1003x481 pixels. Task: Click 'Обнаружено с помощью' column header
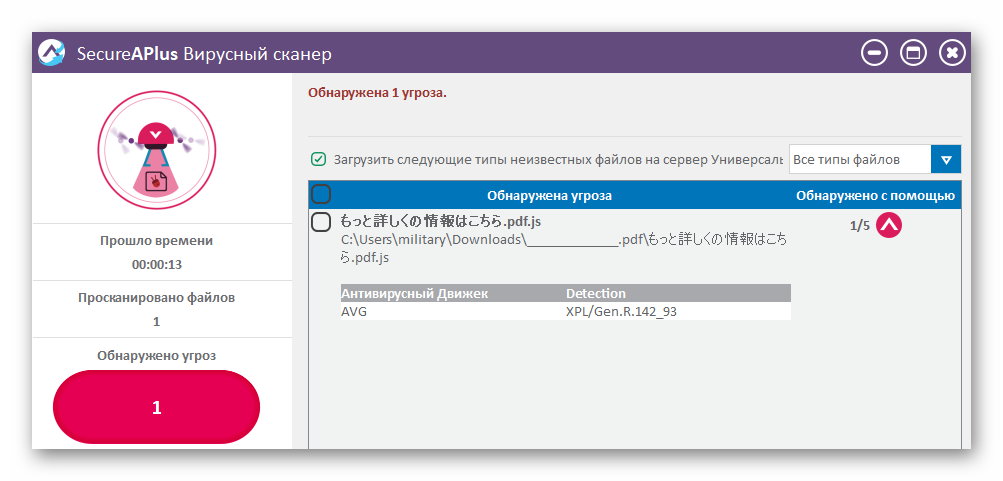(x=875, y=196)
